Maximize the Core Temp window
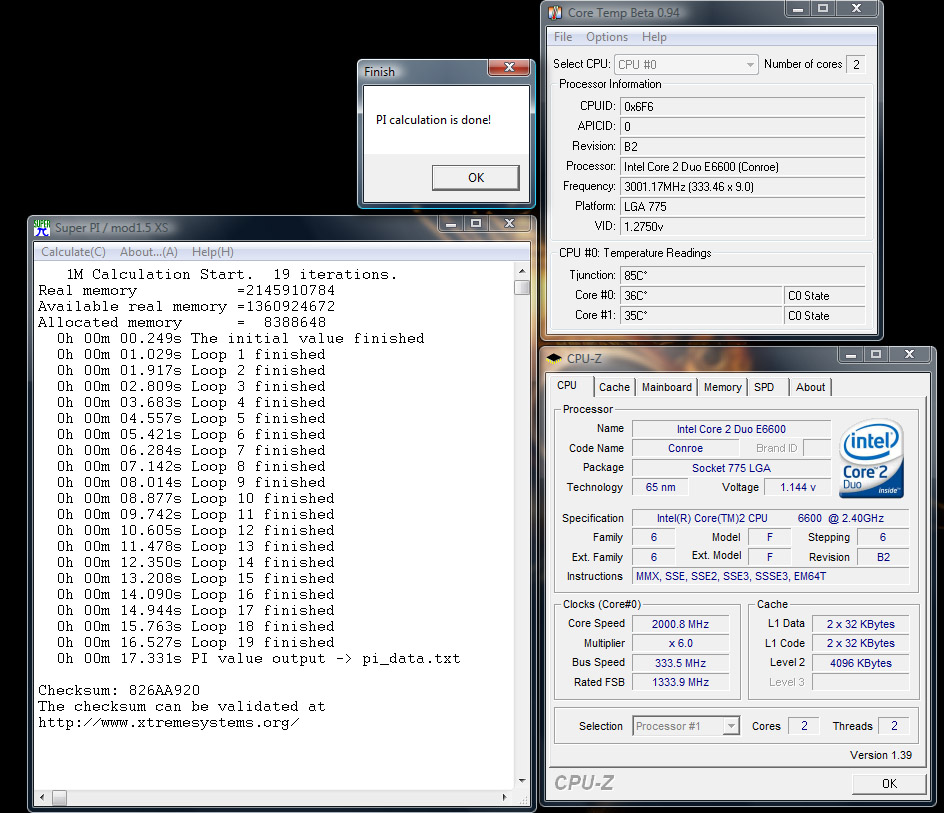The width and height of the screenshot is (944, 813). click(822, 8)
